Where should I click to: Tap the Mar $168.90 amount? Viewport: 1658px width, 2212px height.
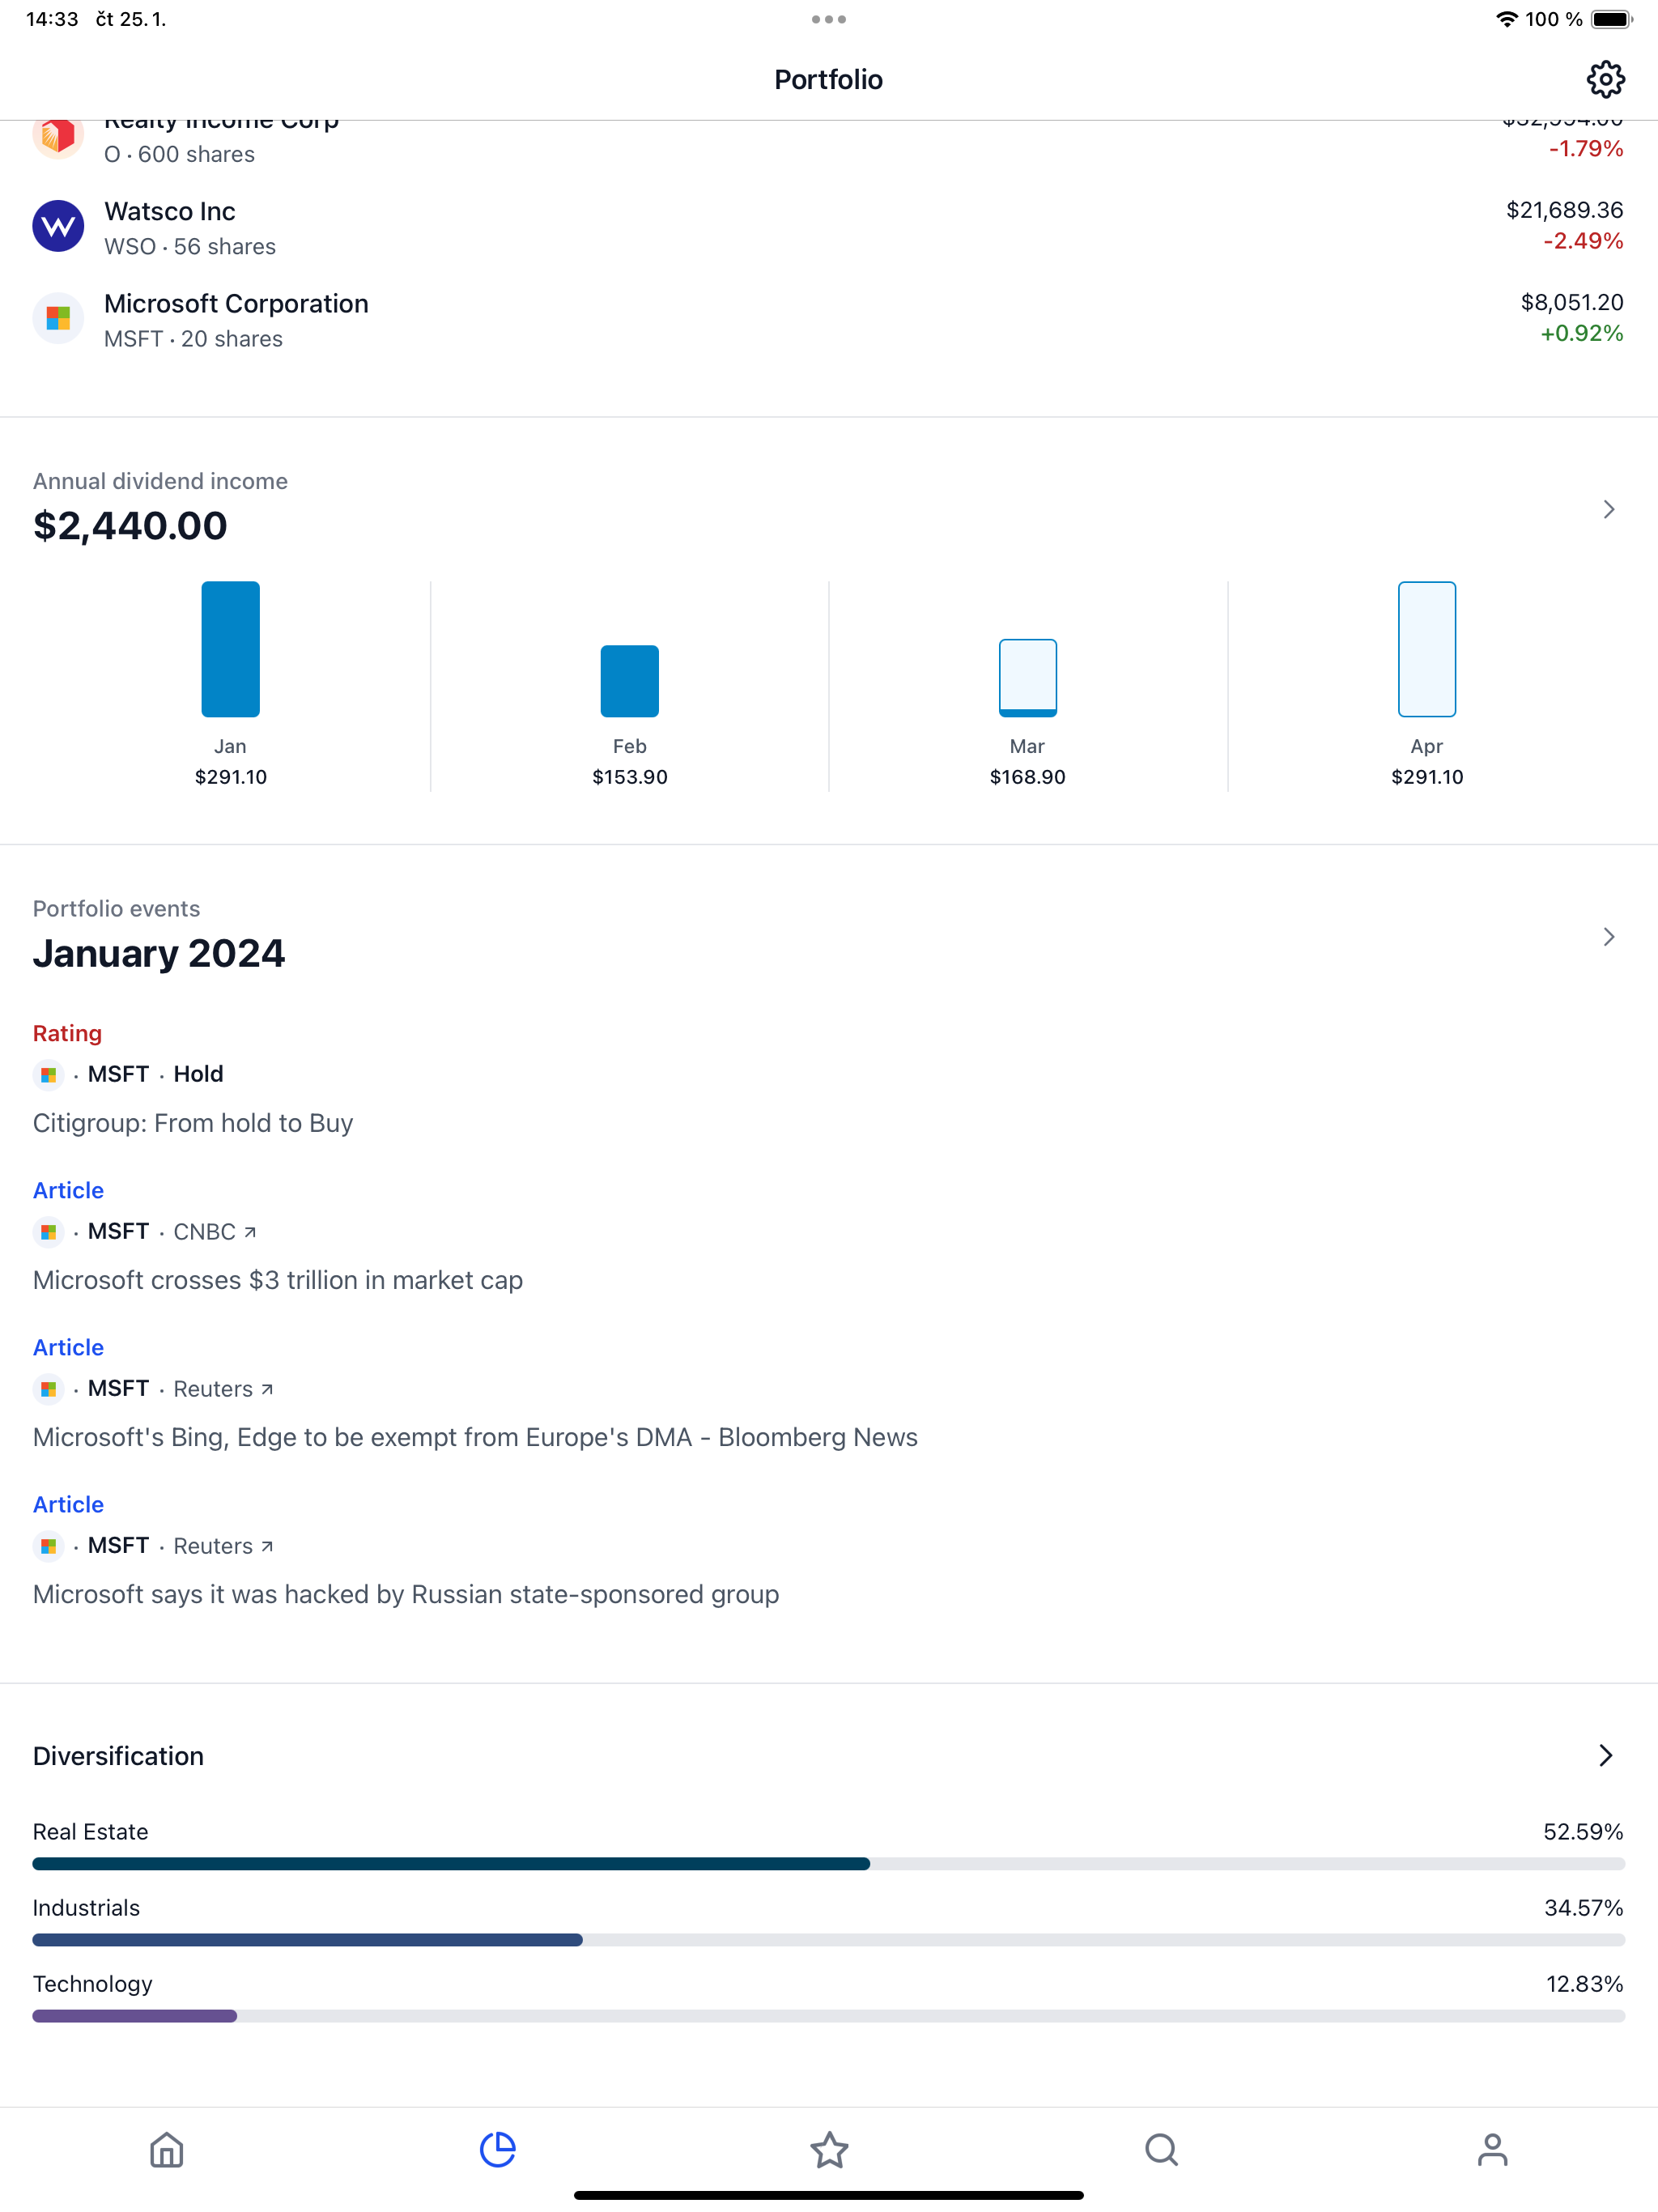point(1027,777)
